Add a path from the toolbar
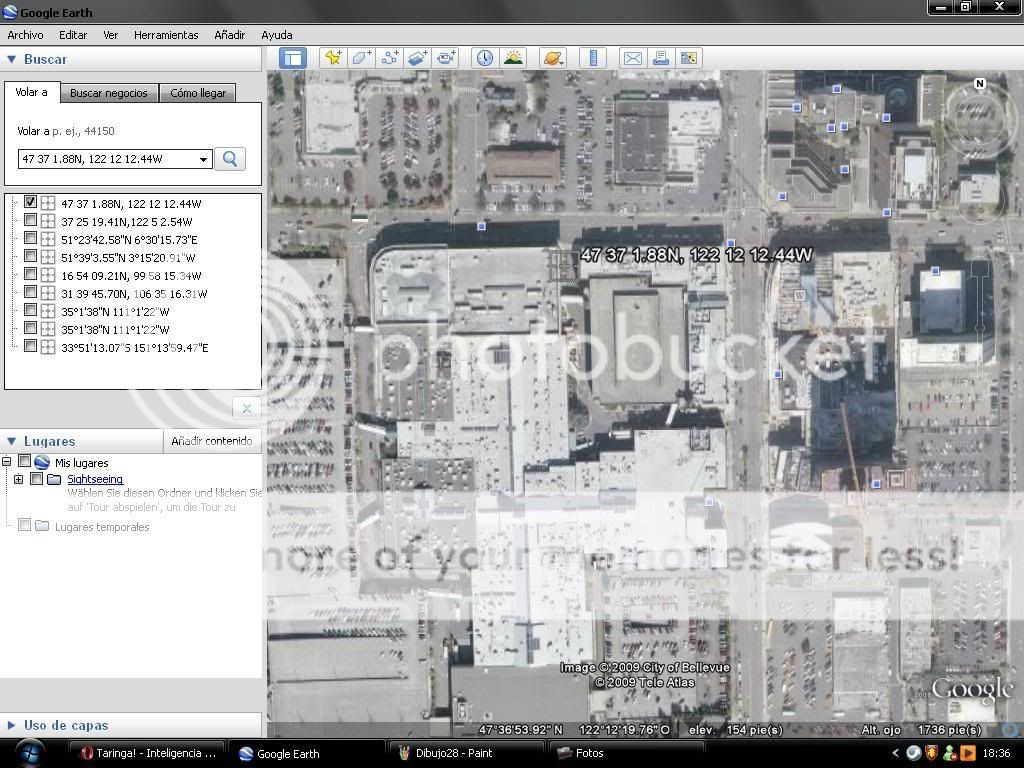The image size is (1024, 768). point(389,58)
